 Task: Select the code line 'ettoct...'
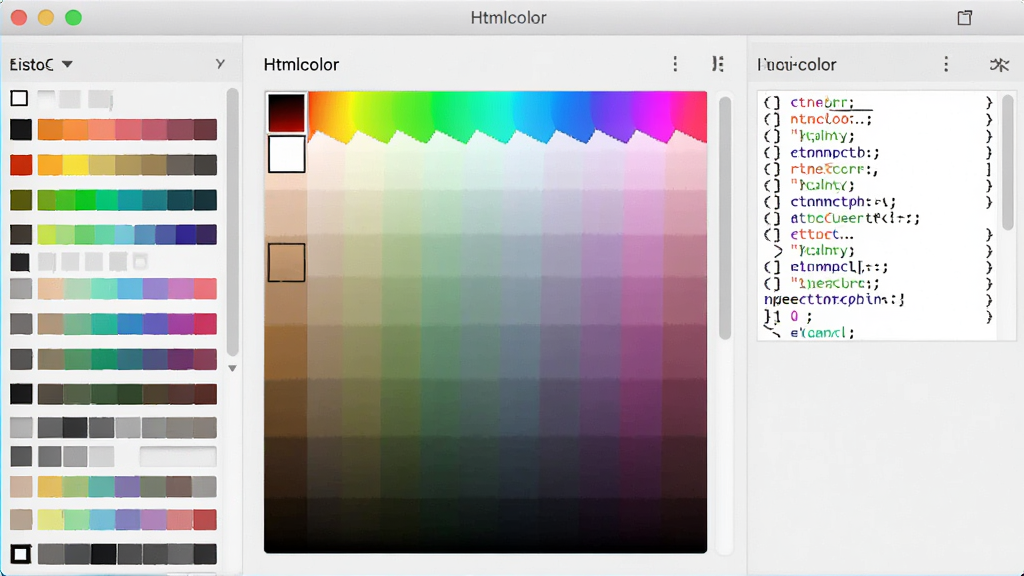pos(822,234)
